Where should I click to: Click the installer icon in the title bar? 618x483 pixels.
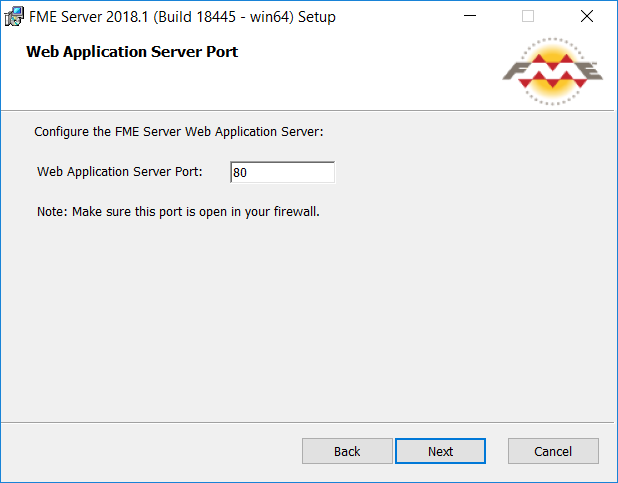pos(14,17)
